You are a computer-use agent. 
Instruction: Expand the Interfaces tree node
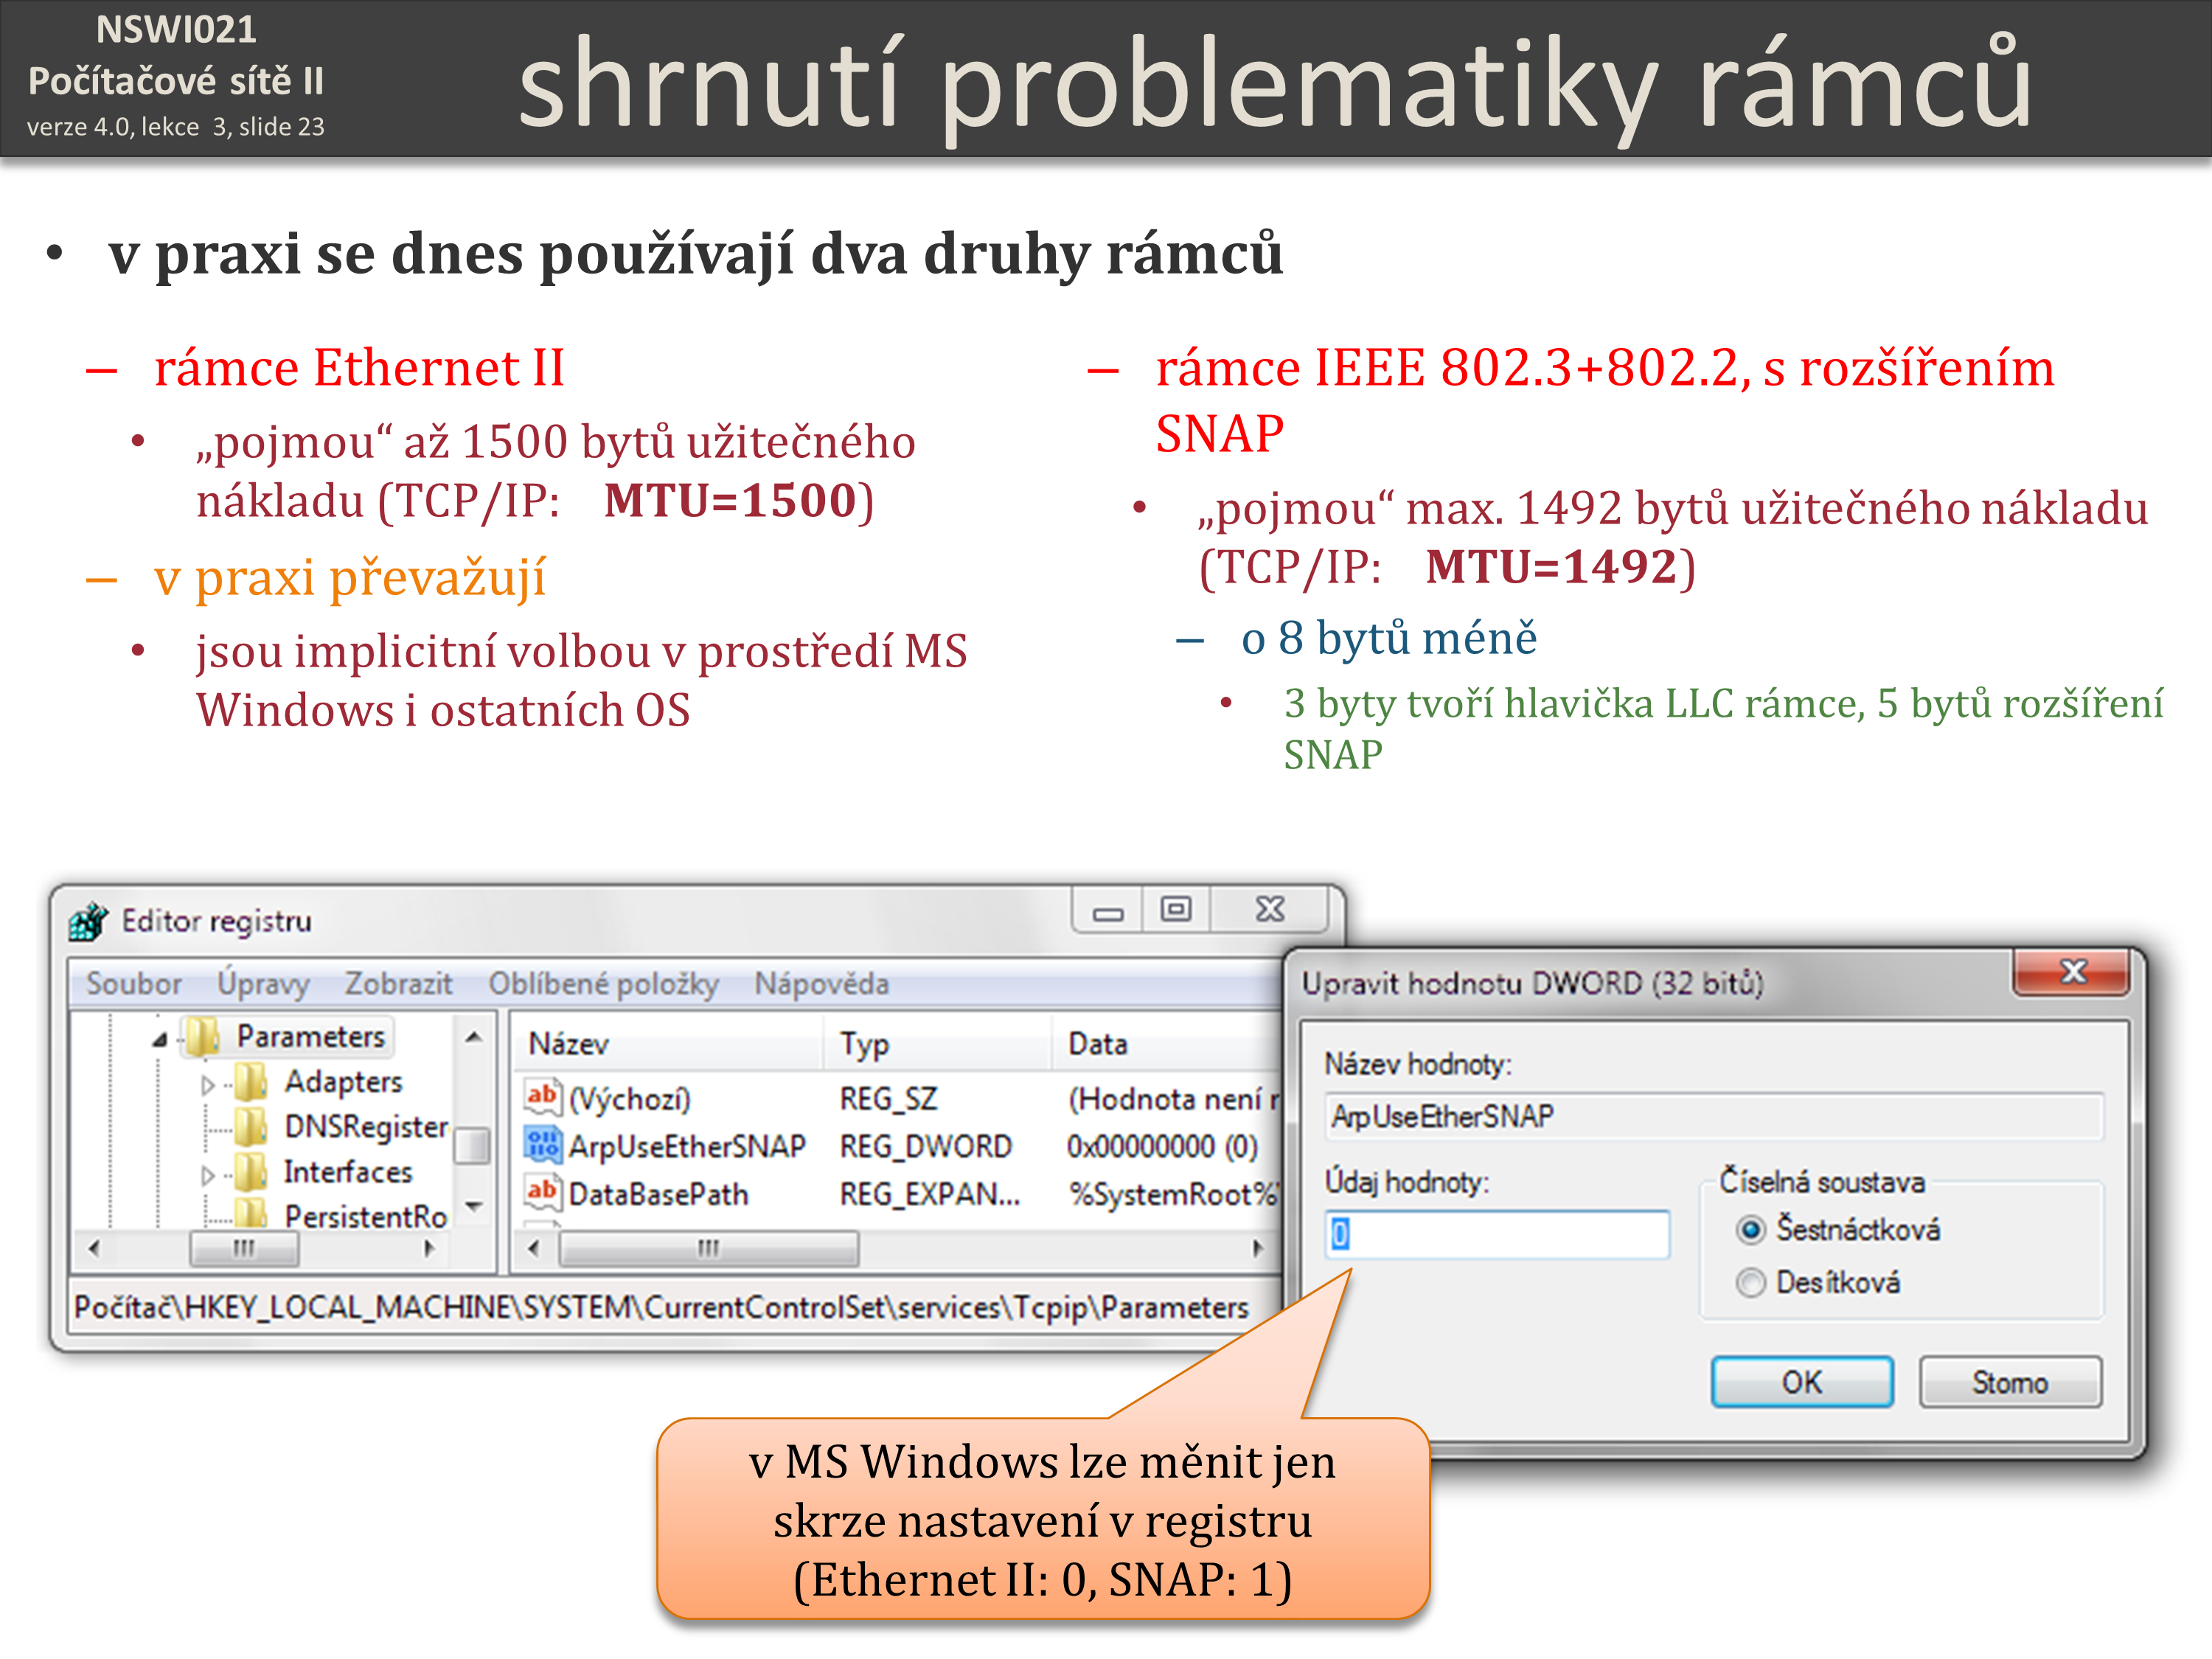pyautogui.click(x=207, y=1175)
